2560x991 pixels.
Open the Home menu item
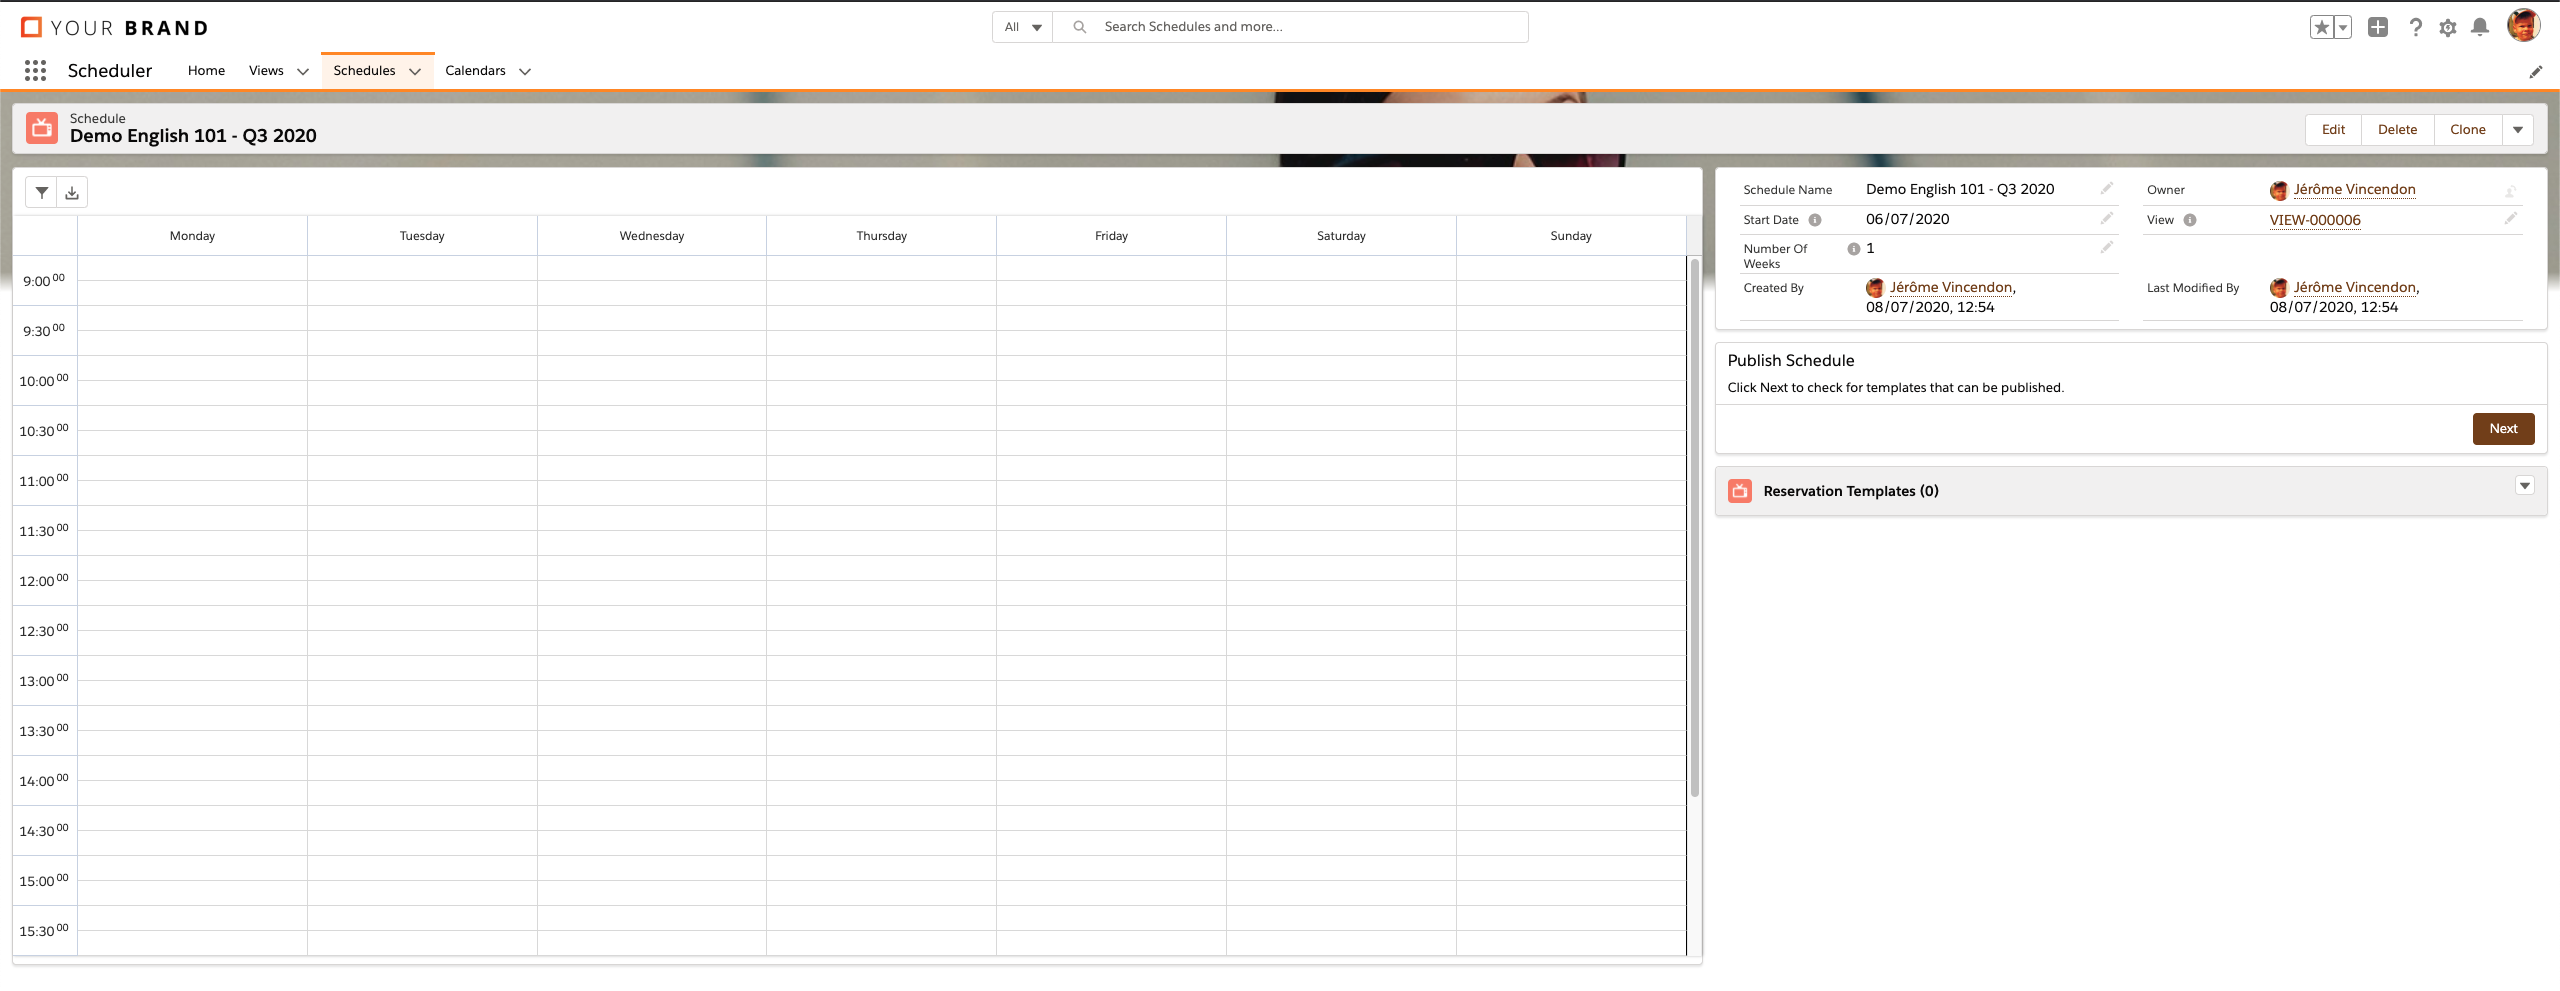click(206, 70)
